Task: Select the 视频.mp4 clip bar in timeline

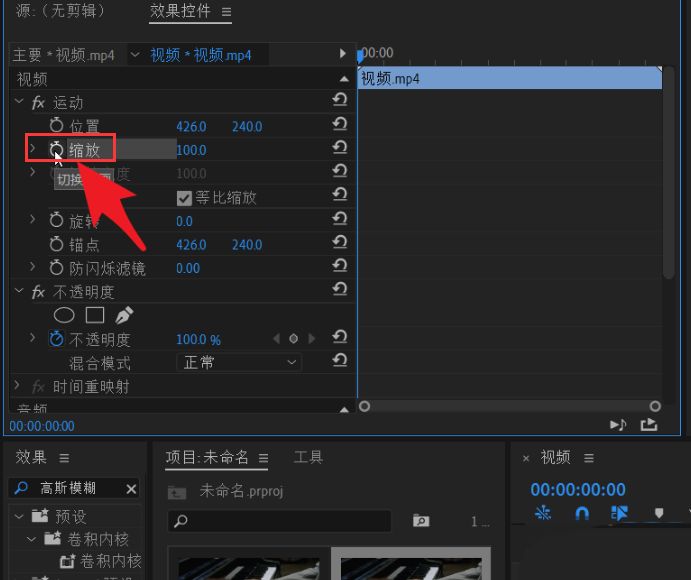Action: coord(510,78)
